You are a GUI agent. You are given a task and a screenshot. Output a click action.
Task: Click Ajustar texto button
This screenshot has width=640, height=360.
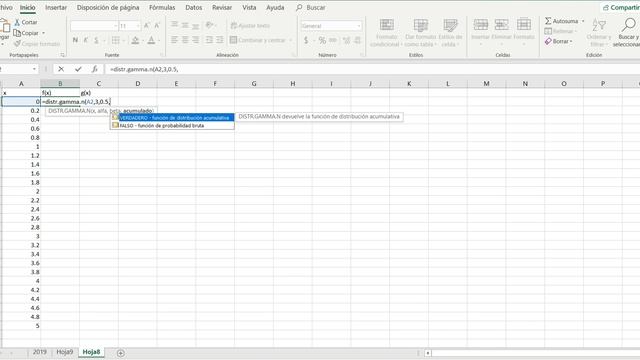tap(250, 26)
